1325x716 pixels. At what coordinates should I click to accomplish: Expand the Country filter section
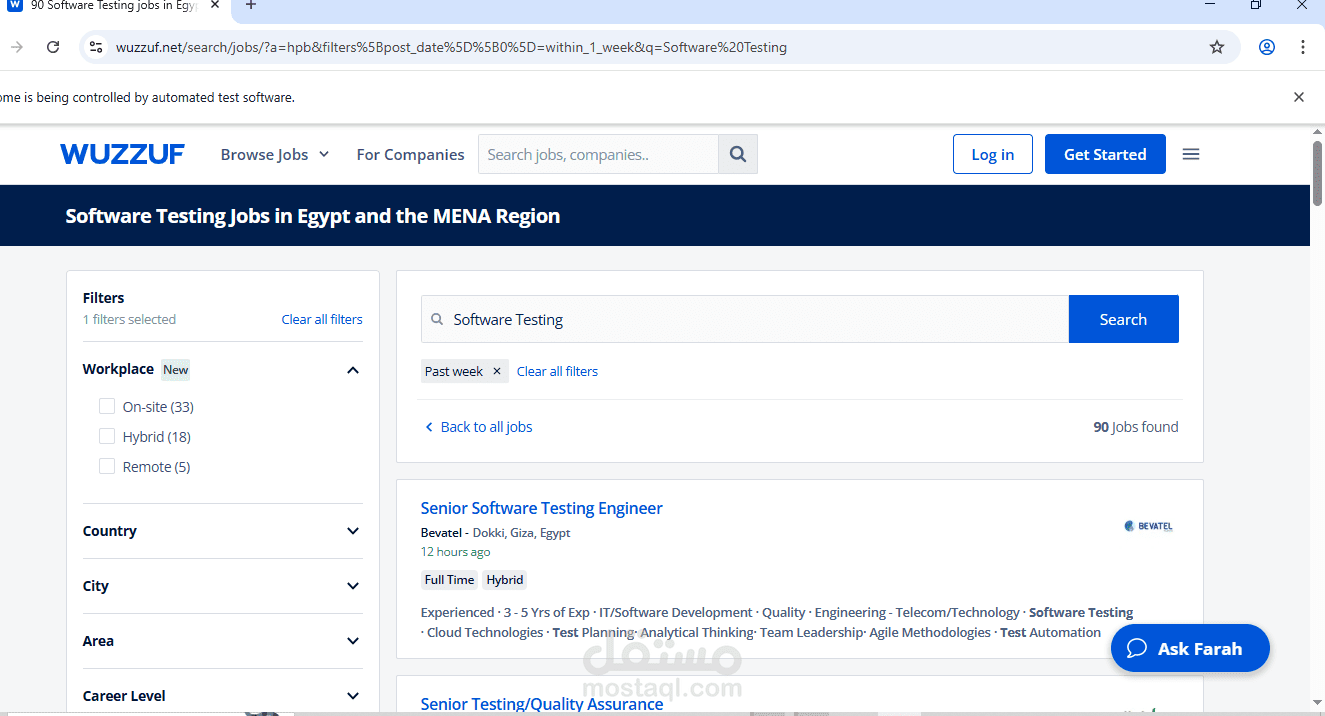coord(352,531)
